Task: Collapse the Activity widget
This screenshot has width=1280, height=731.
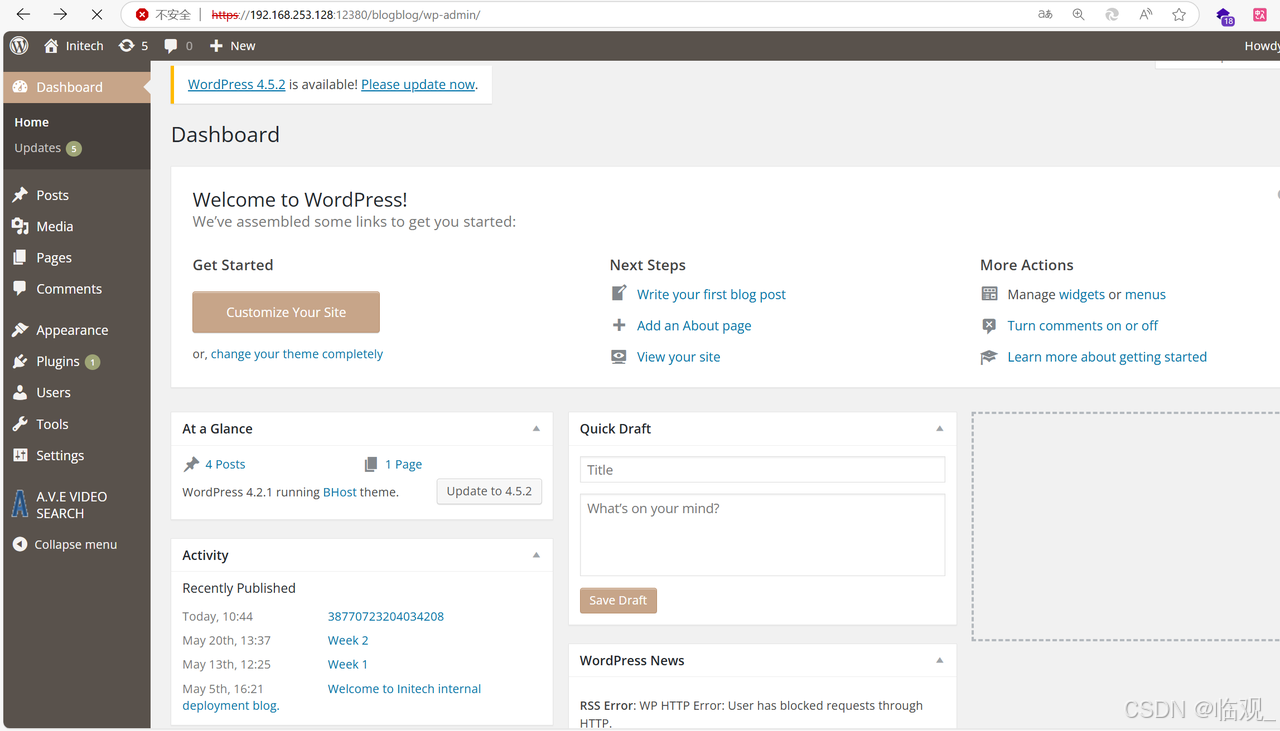Action: coord(536,555)
